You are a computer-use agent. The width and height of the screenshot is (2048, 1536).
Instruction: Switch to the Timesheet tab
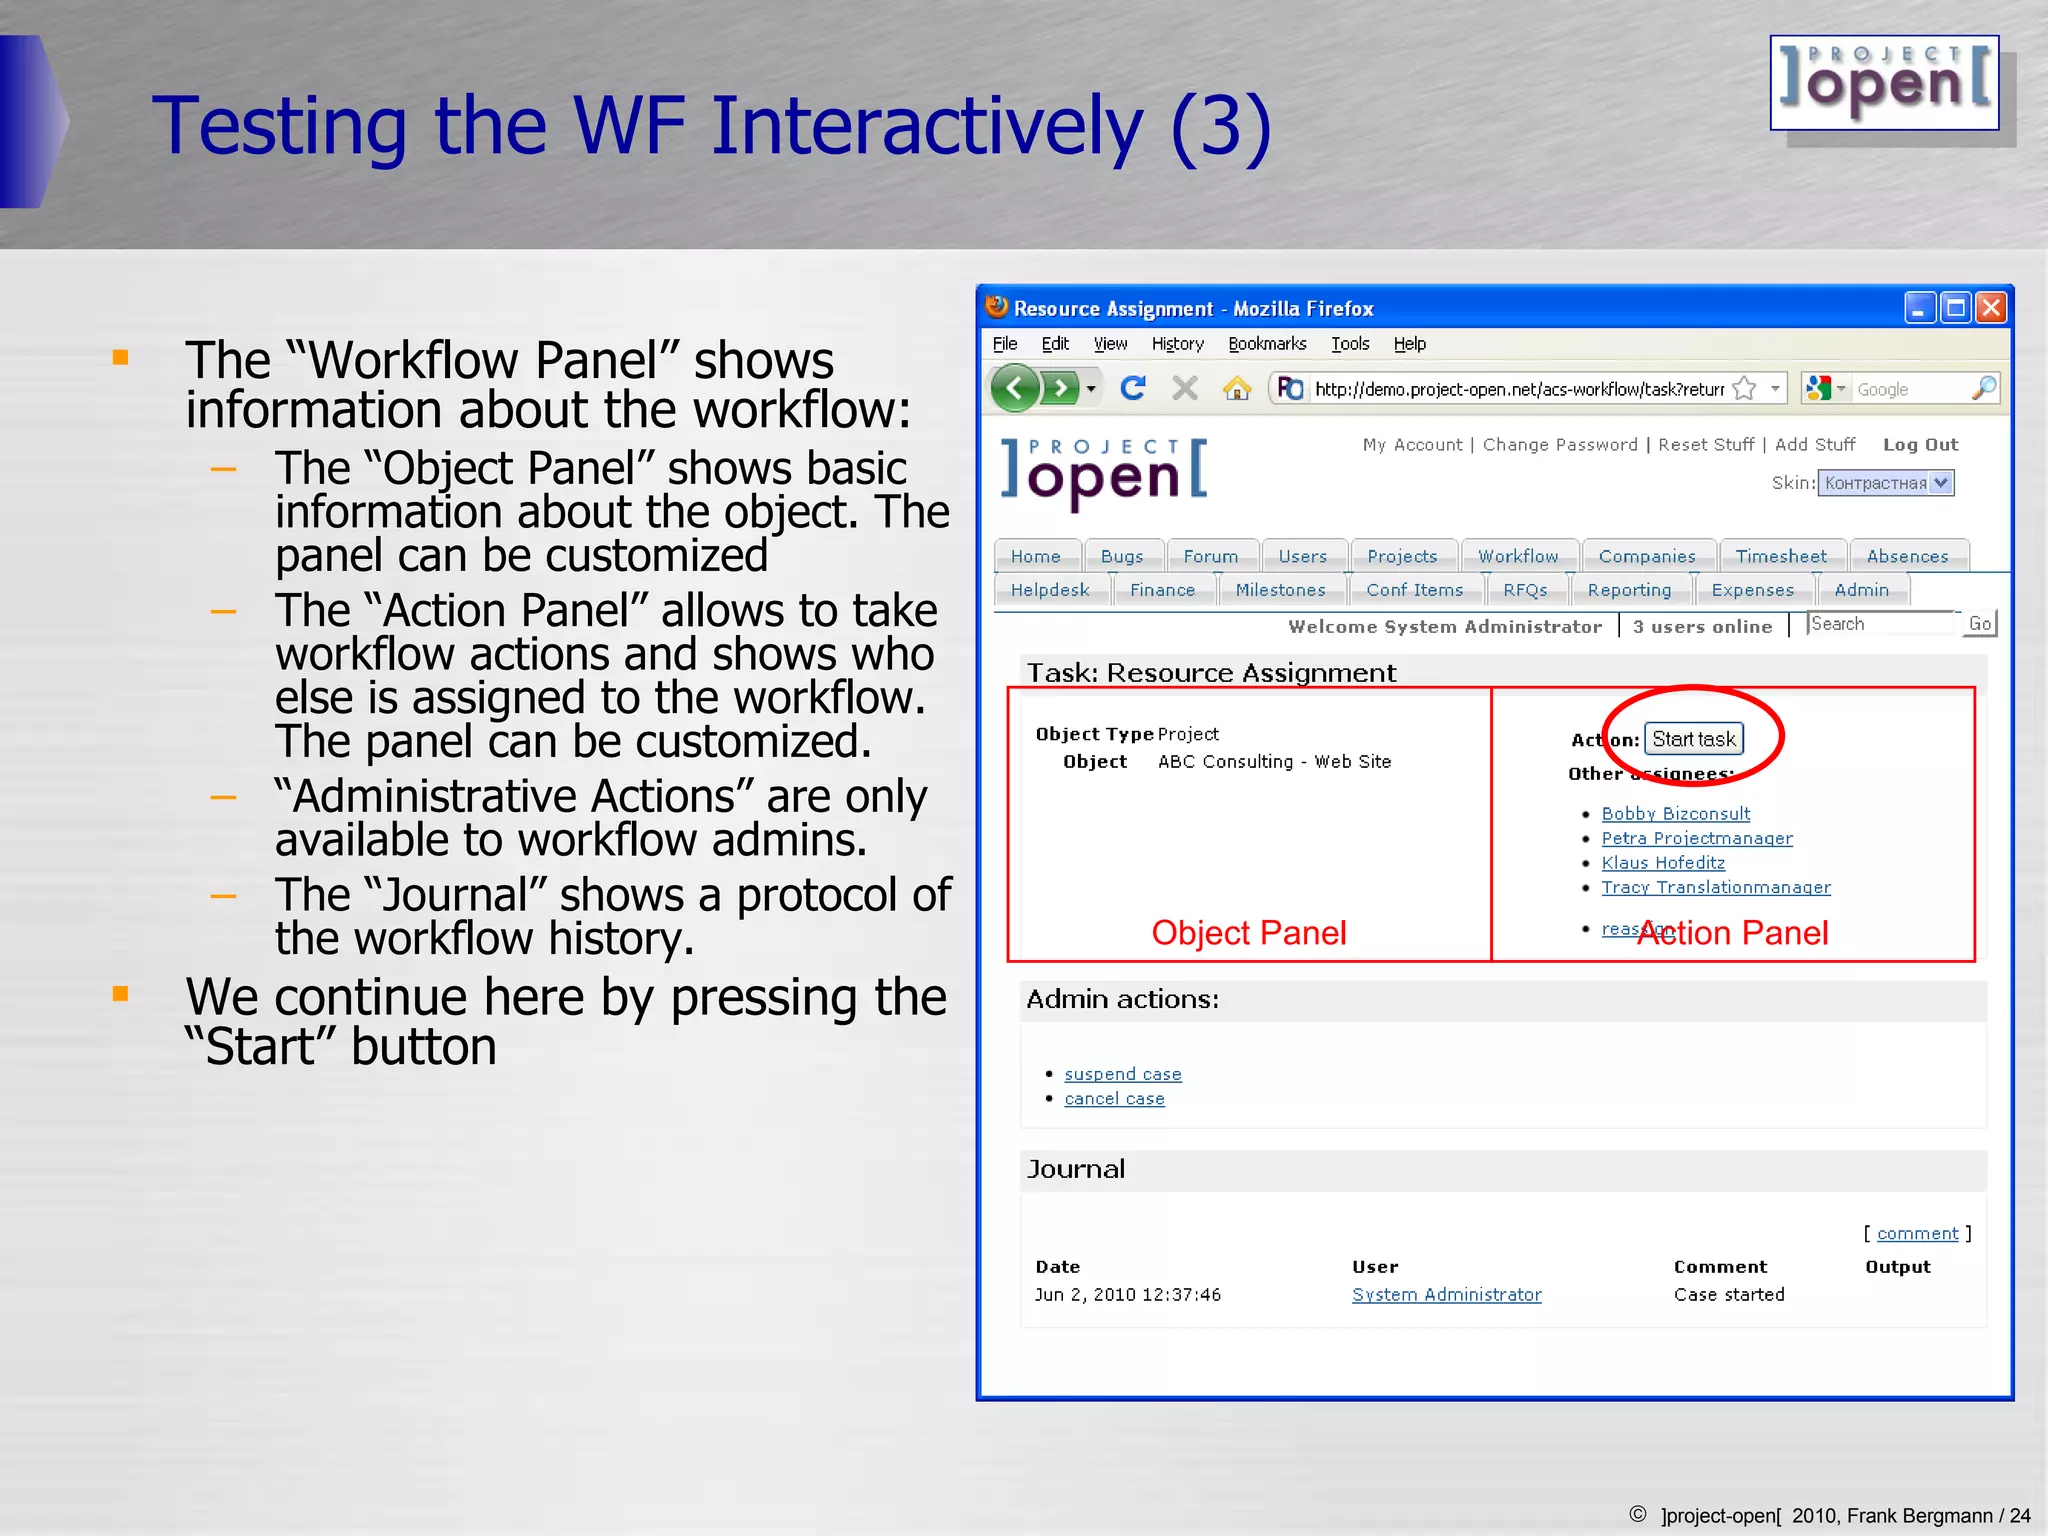(1781, 556)
